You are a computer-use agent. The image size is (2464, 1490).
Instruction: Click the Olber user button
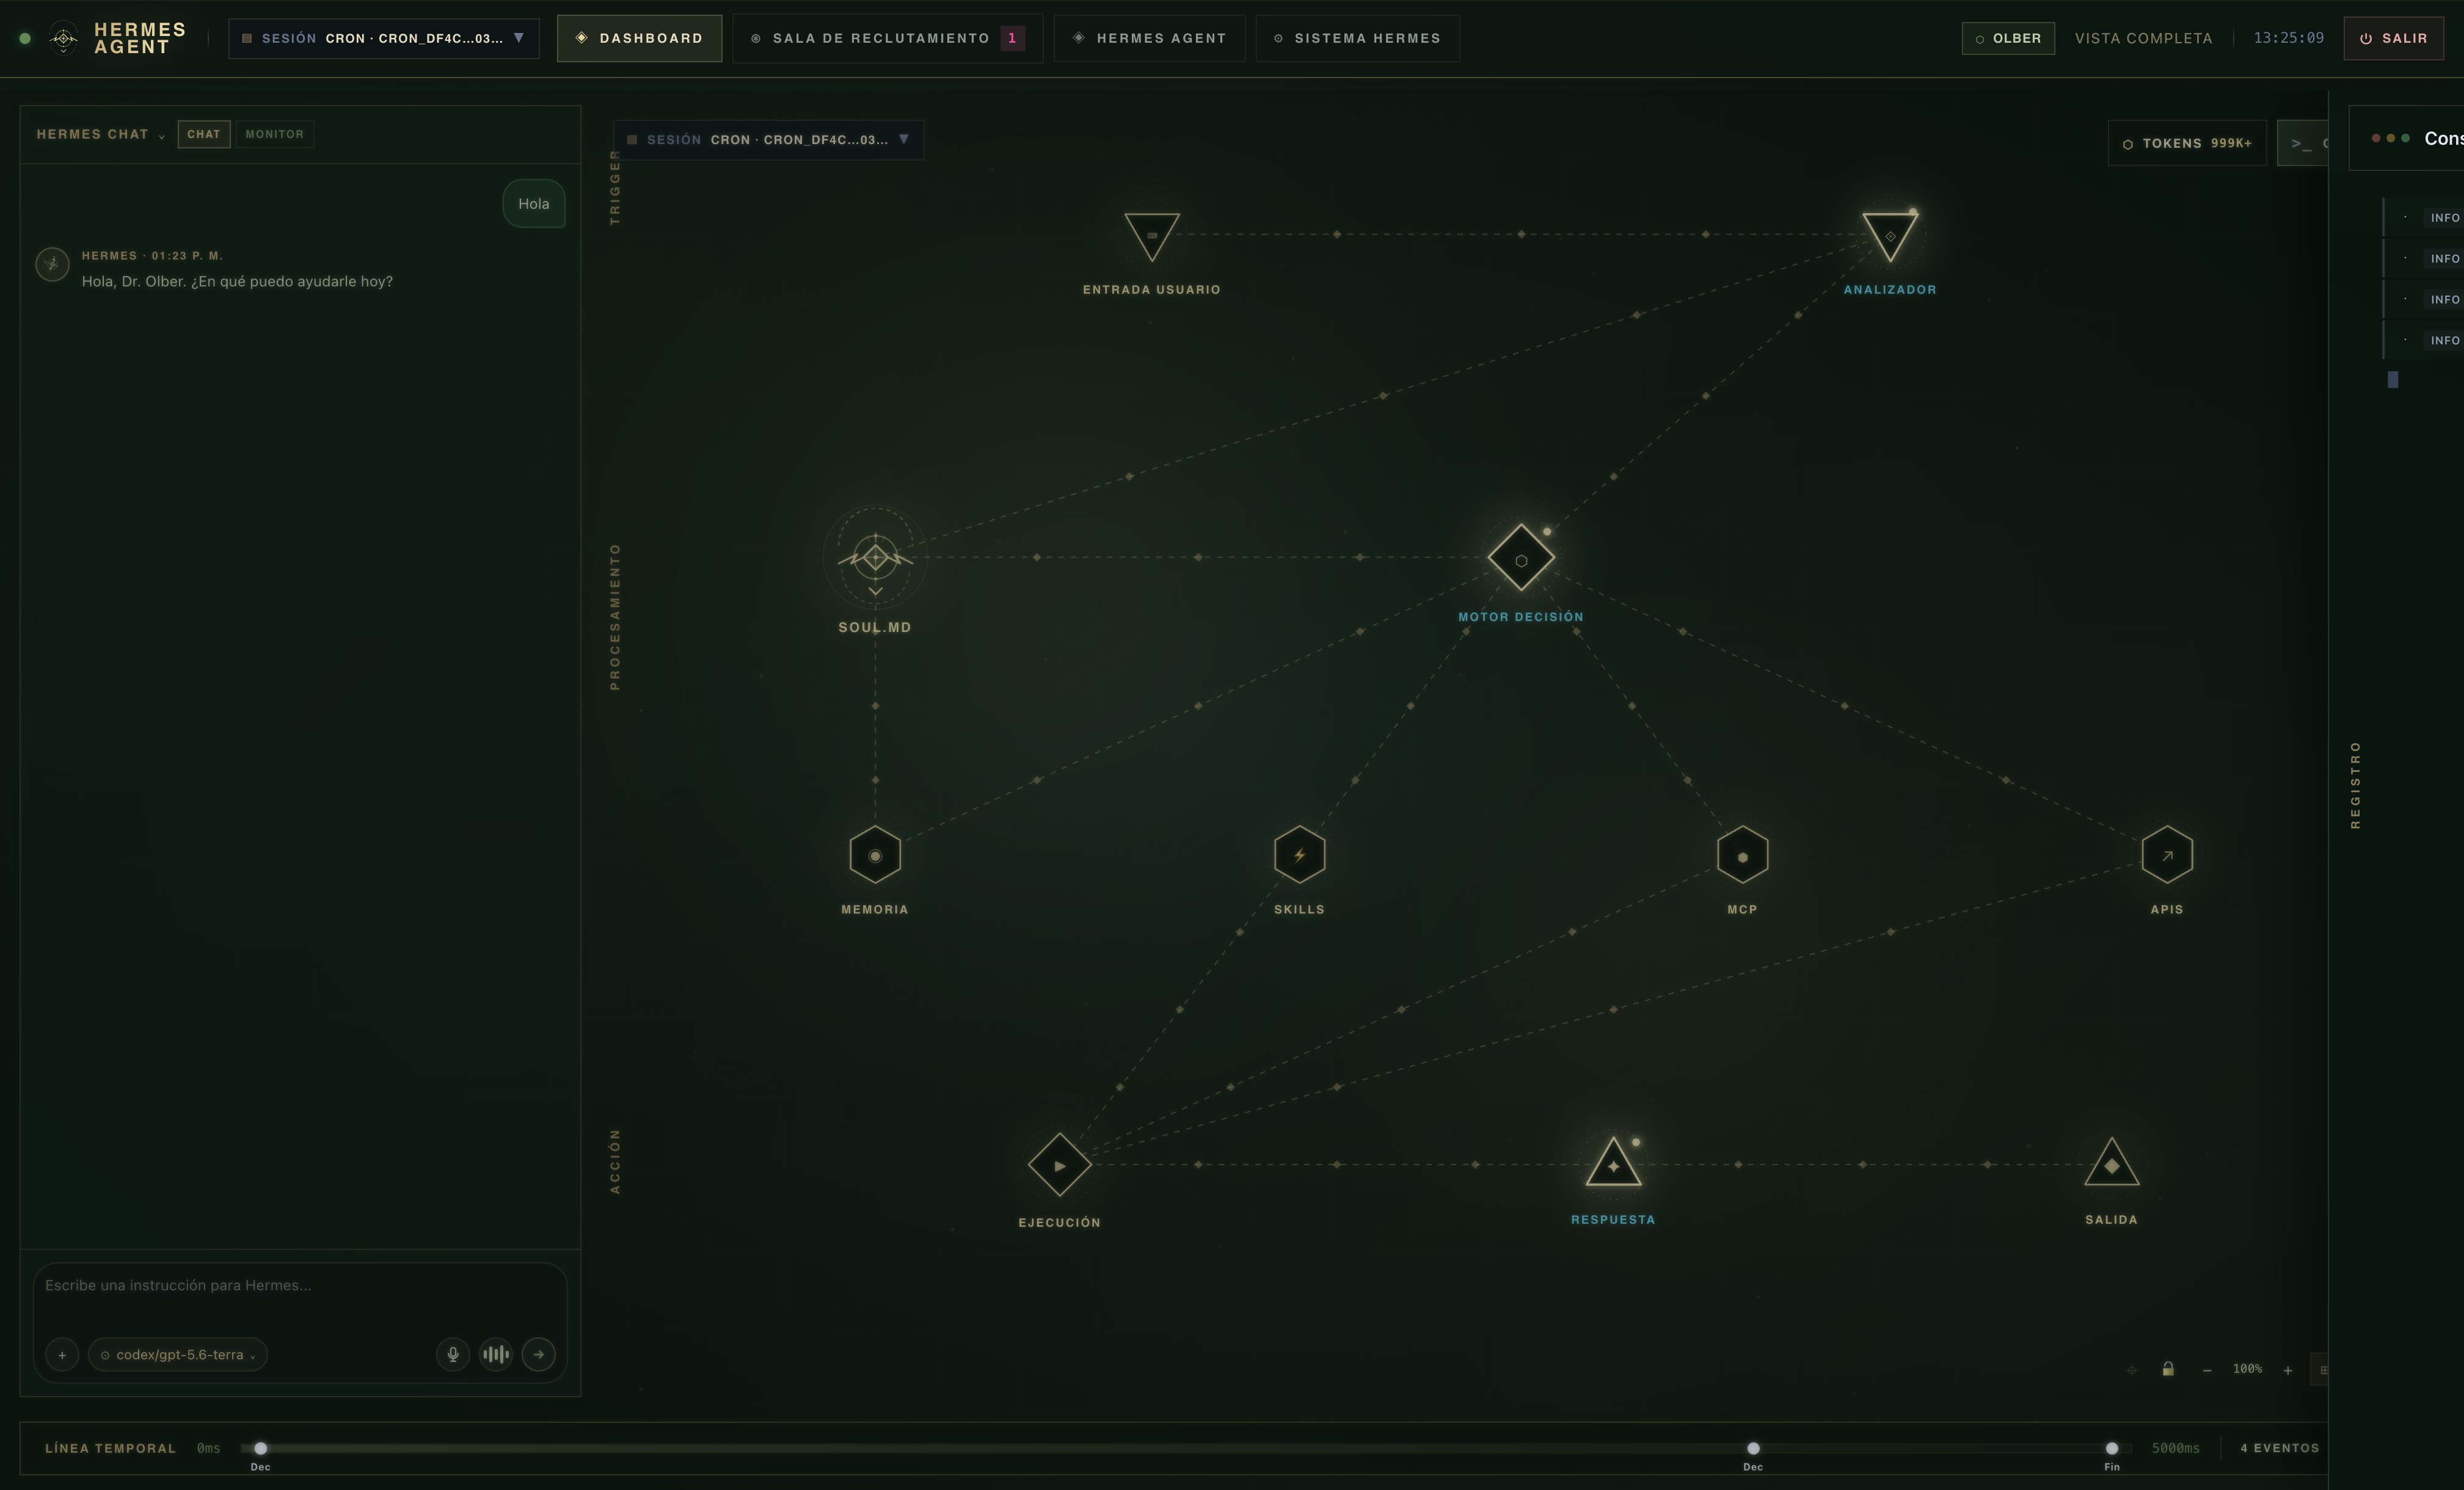click(2008, 38)
